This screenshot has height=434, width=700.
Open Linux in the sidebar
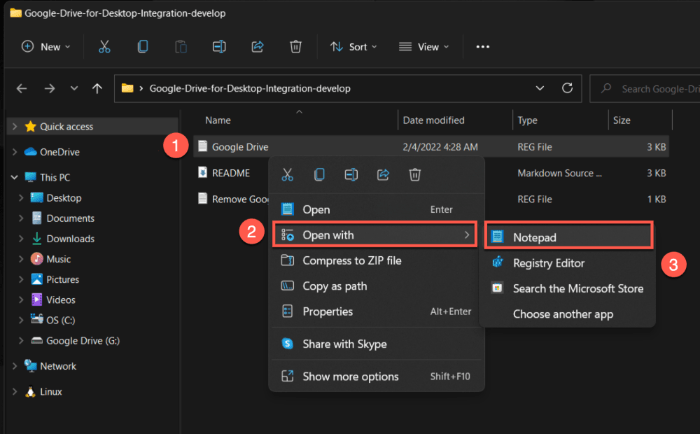[x=43, y=392]
